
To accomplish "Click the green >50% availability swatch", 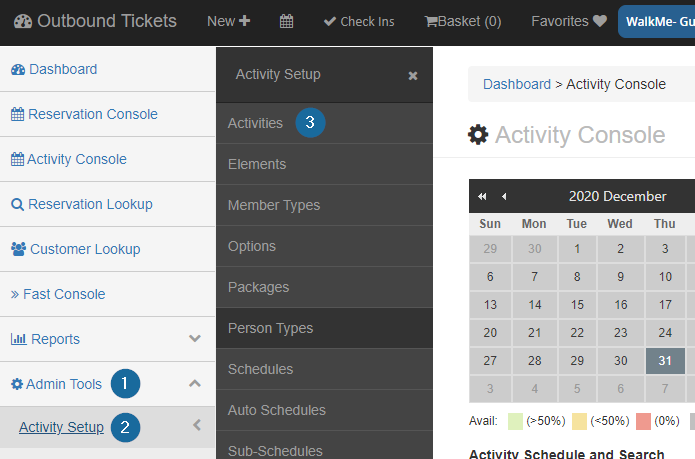I will tap(515, 421).
